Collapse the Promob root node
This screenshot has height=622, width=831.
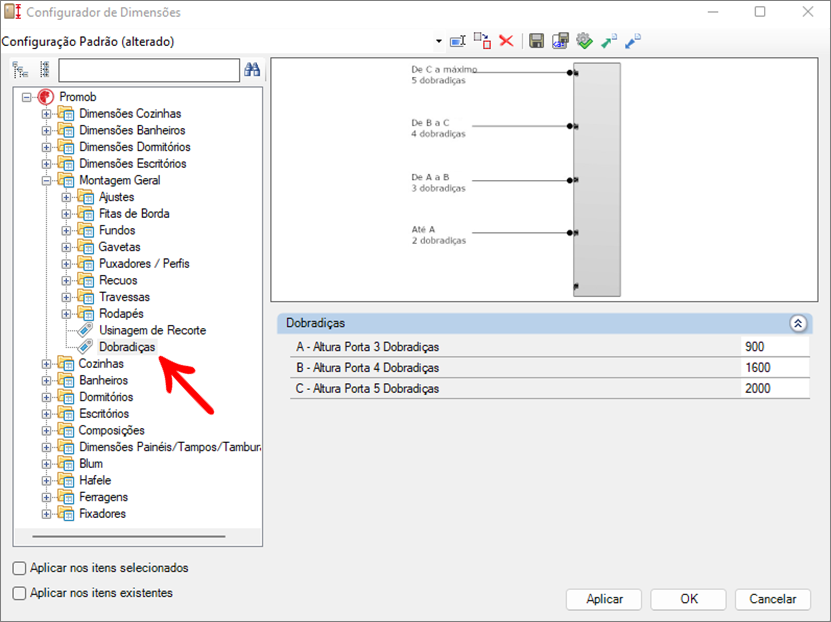26,97
